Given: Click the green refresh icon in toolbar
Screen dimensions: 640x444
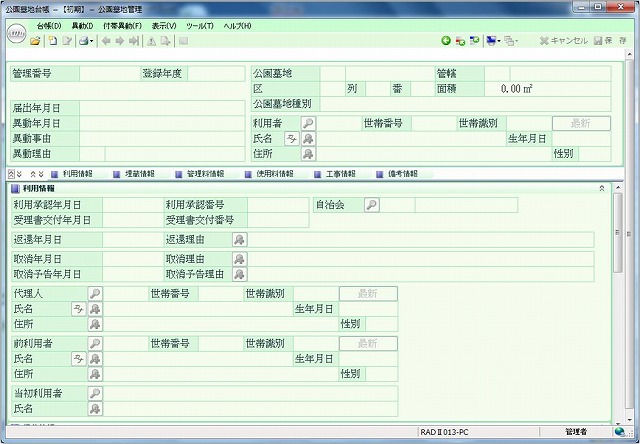Looking at the screenshot, I should pyautogui.click(x=446, y=41).
